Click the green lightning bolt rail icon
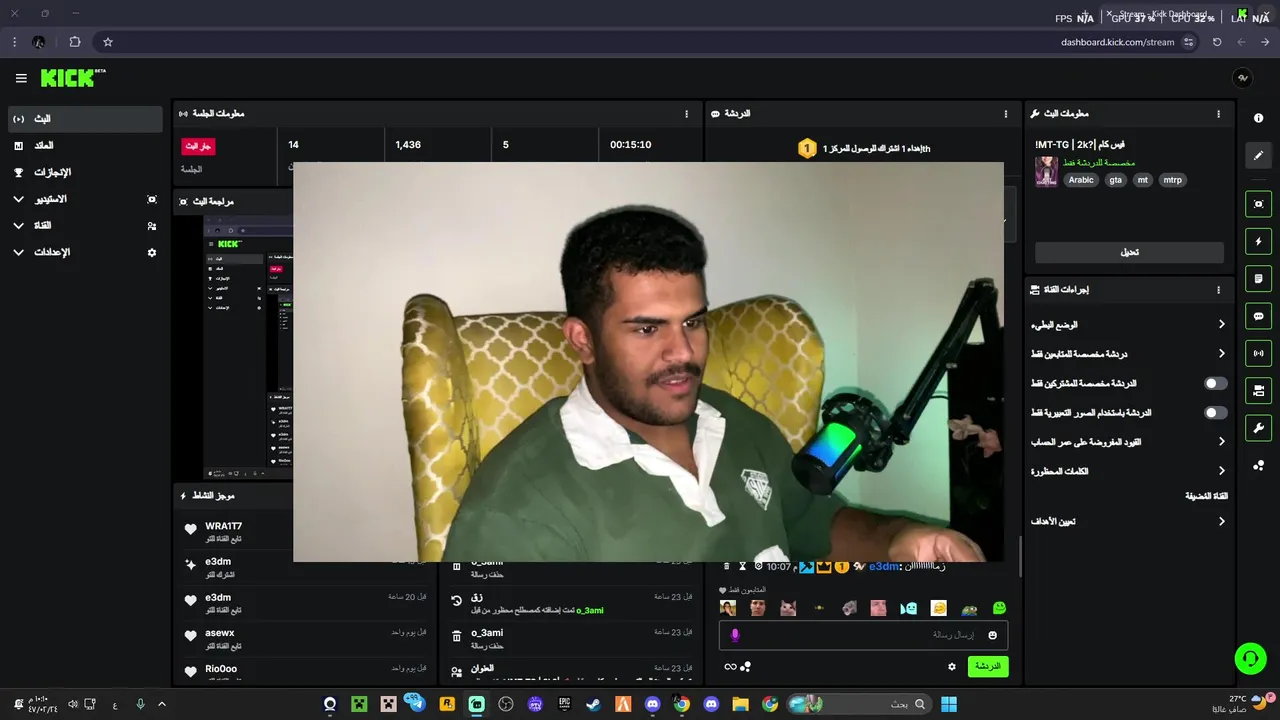 (1258, 241)
